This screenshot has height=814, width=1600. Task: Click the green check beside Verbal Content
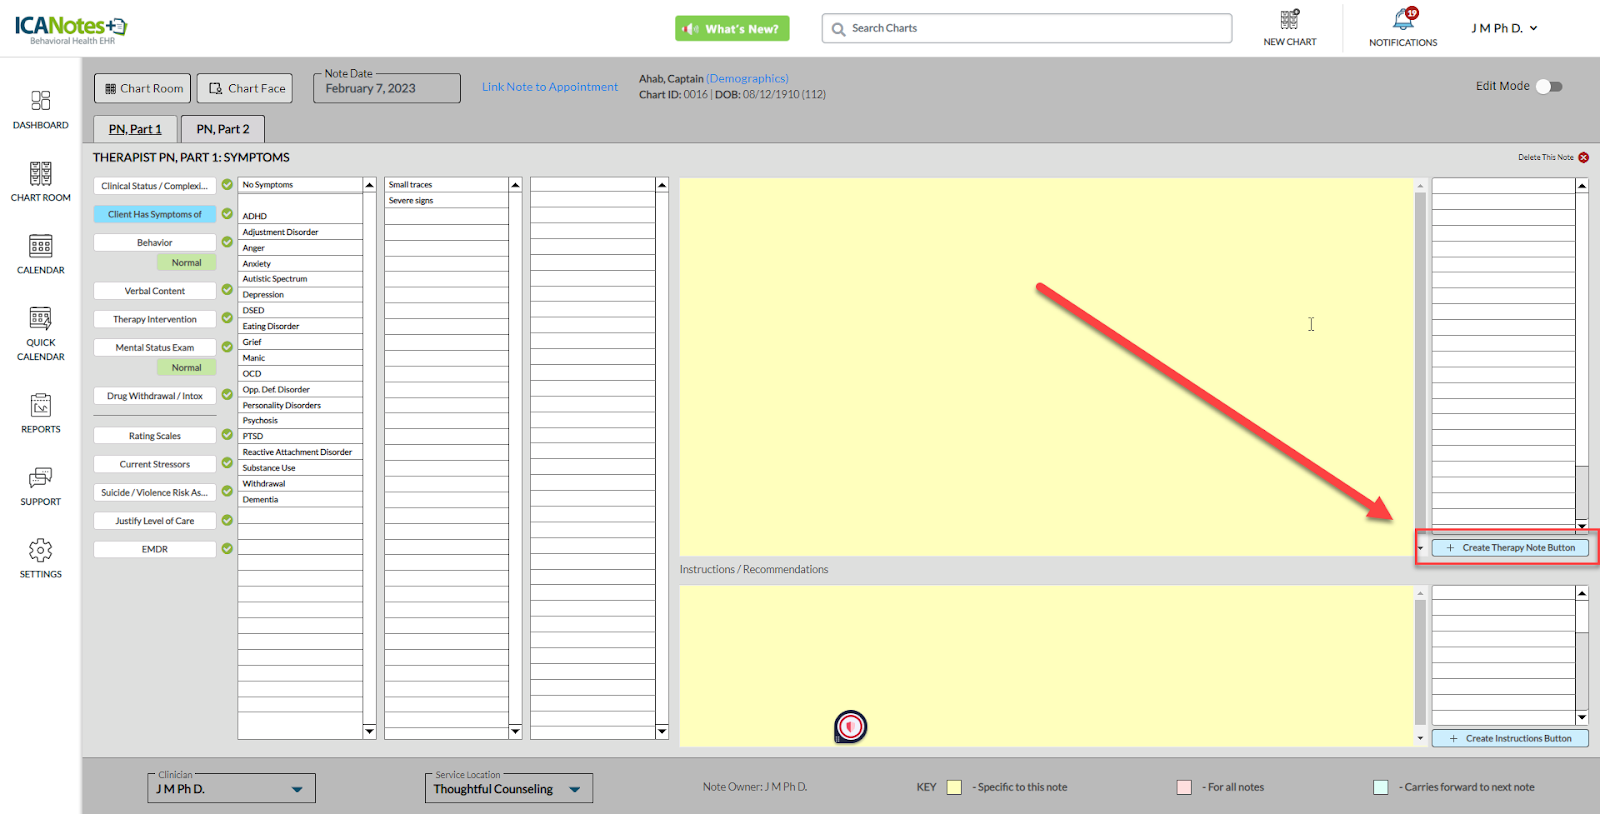click(227, 290)
